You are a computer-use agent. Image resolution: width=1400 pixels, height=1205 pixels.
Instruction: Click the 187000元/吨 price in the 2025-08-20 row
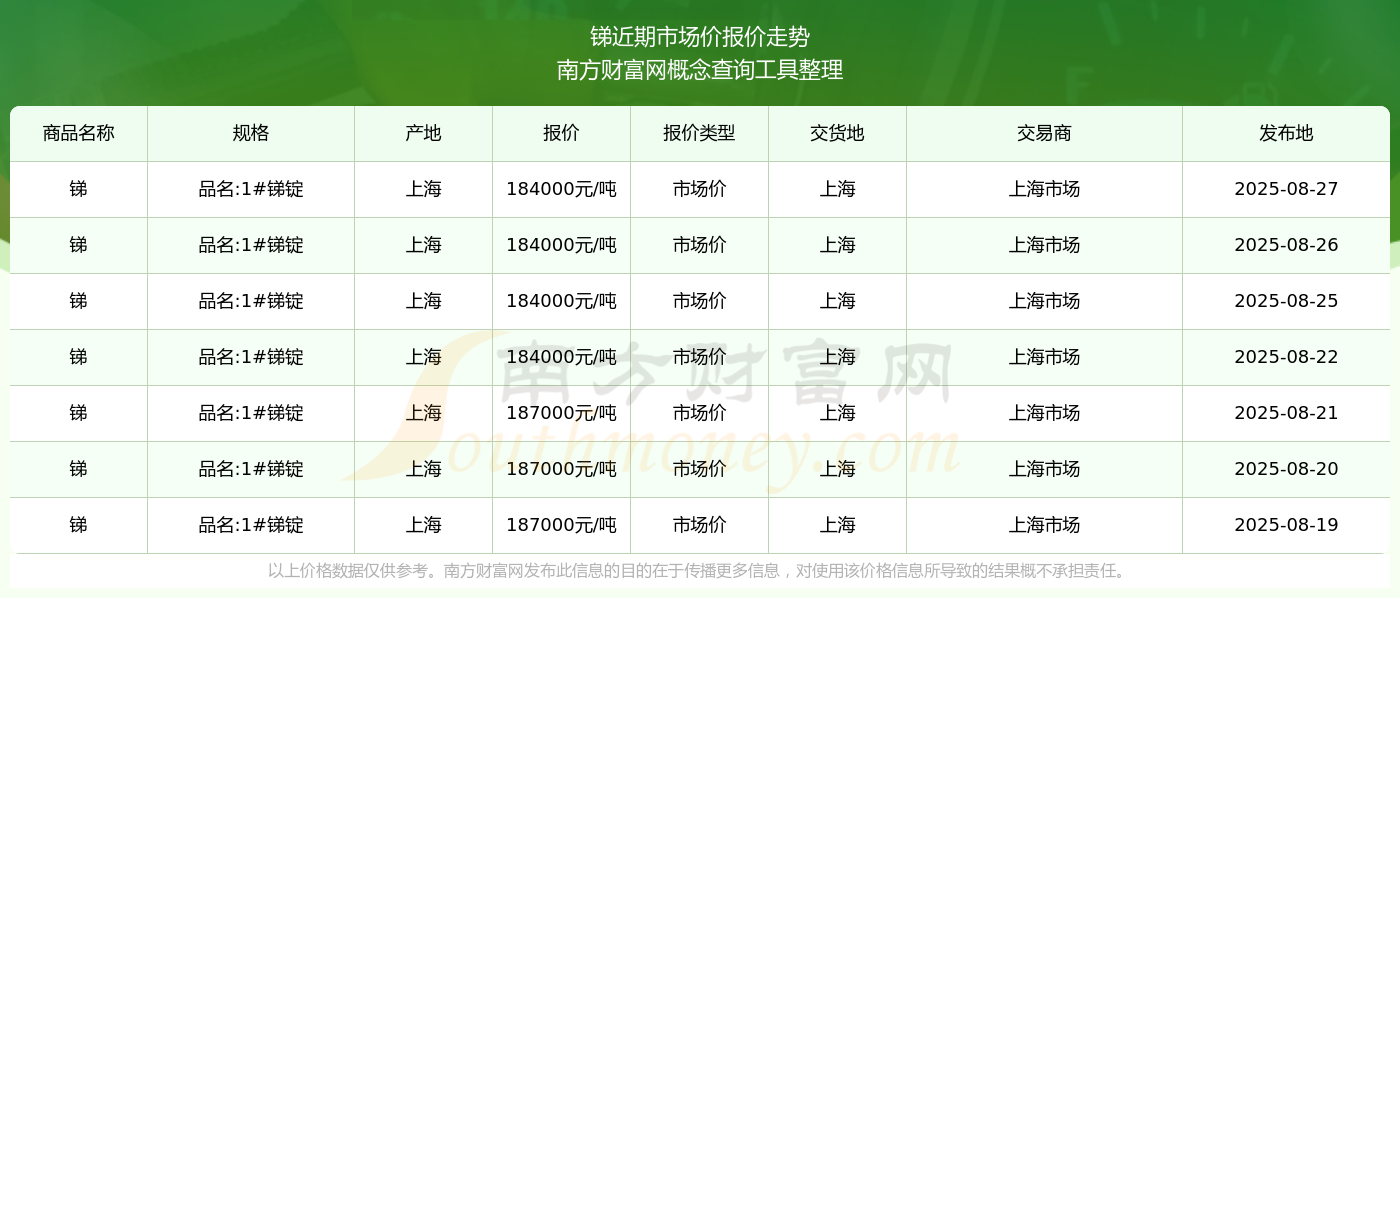(562, 469)
